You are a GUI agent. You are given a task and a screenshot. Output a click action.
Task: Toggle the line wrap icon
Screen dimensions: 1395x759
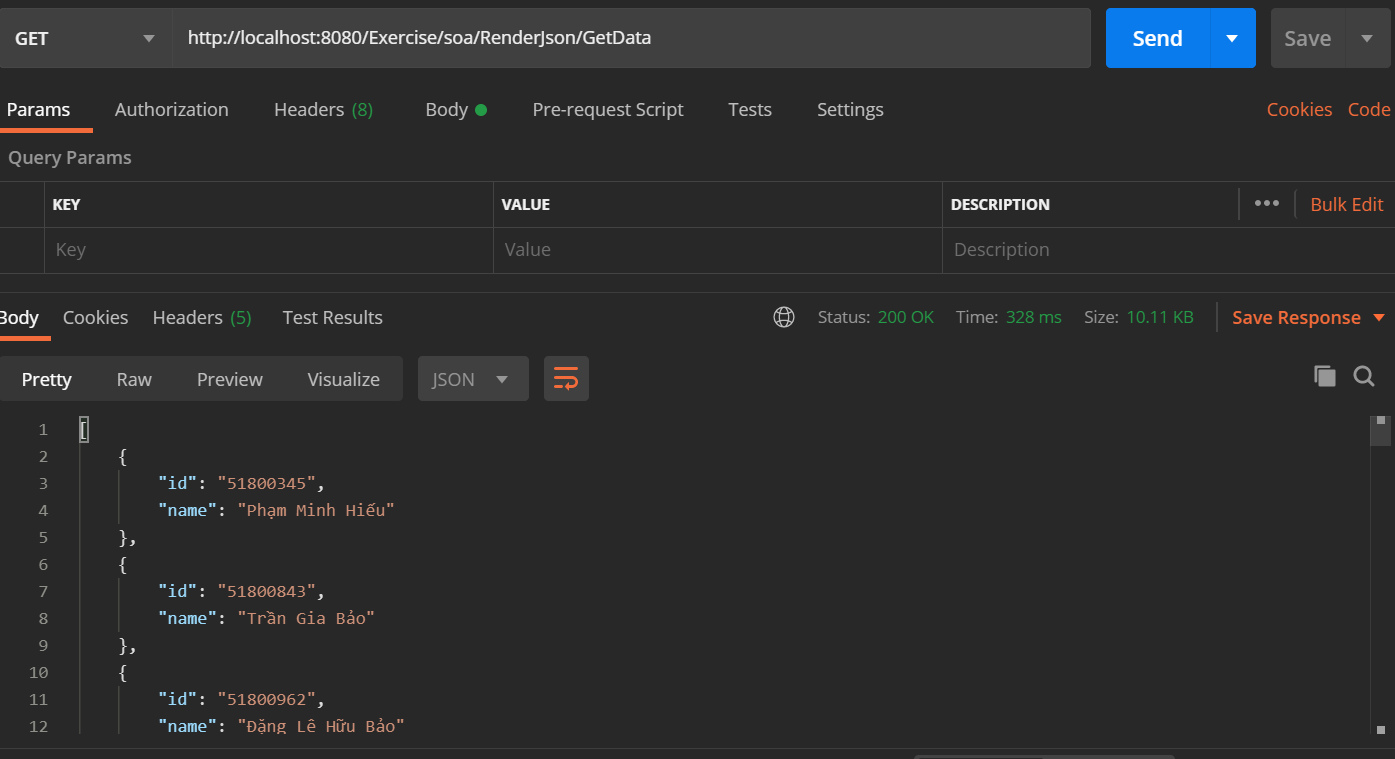coord(566,379)
